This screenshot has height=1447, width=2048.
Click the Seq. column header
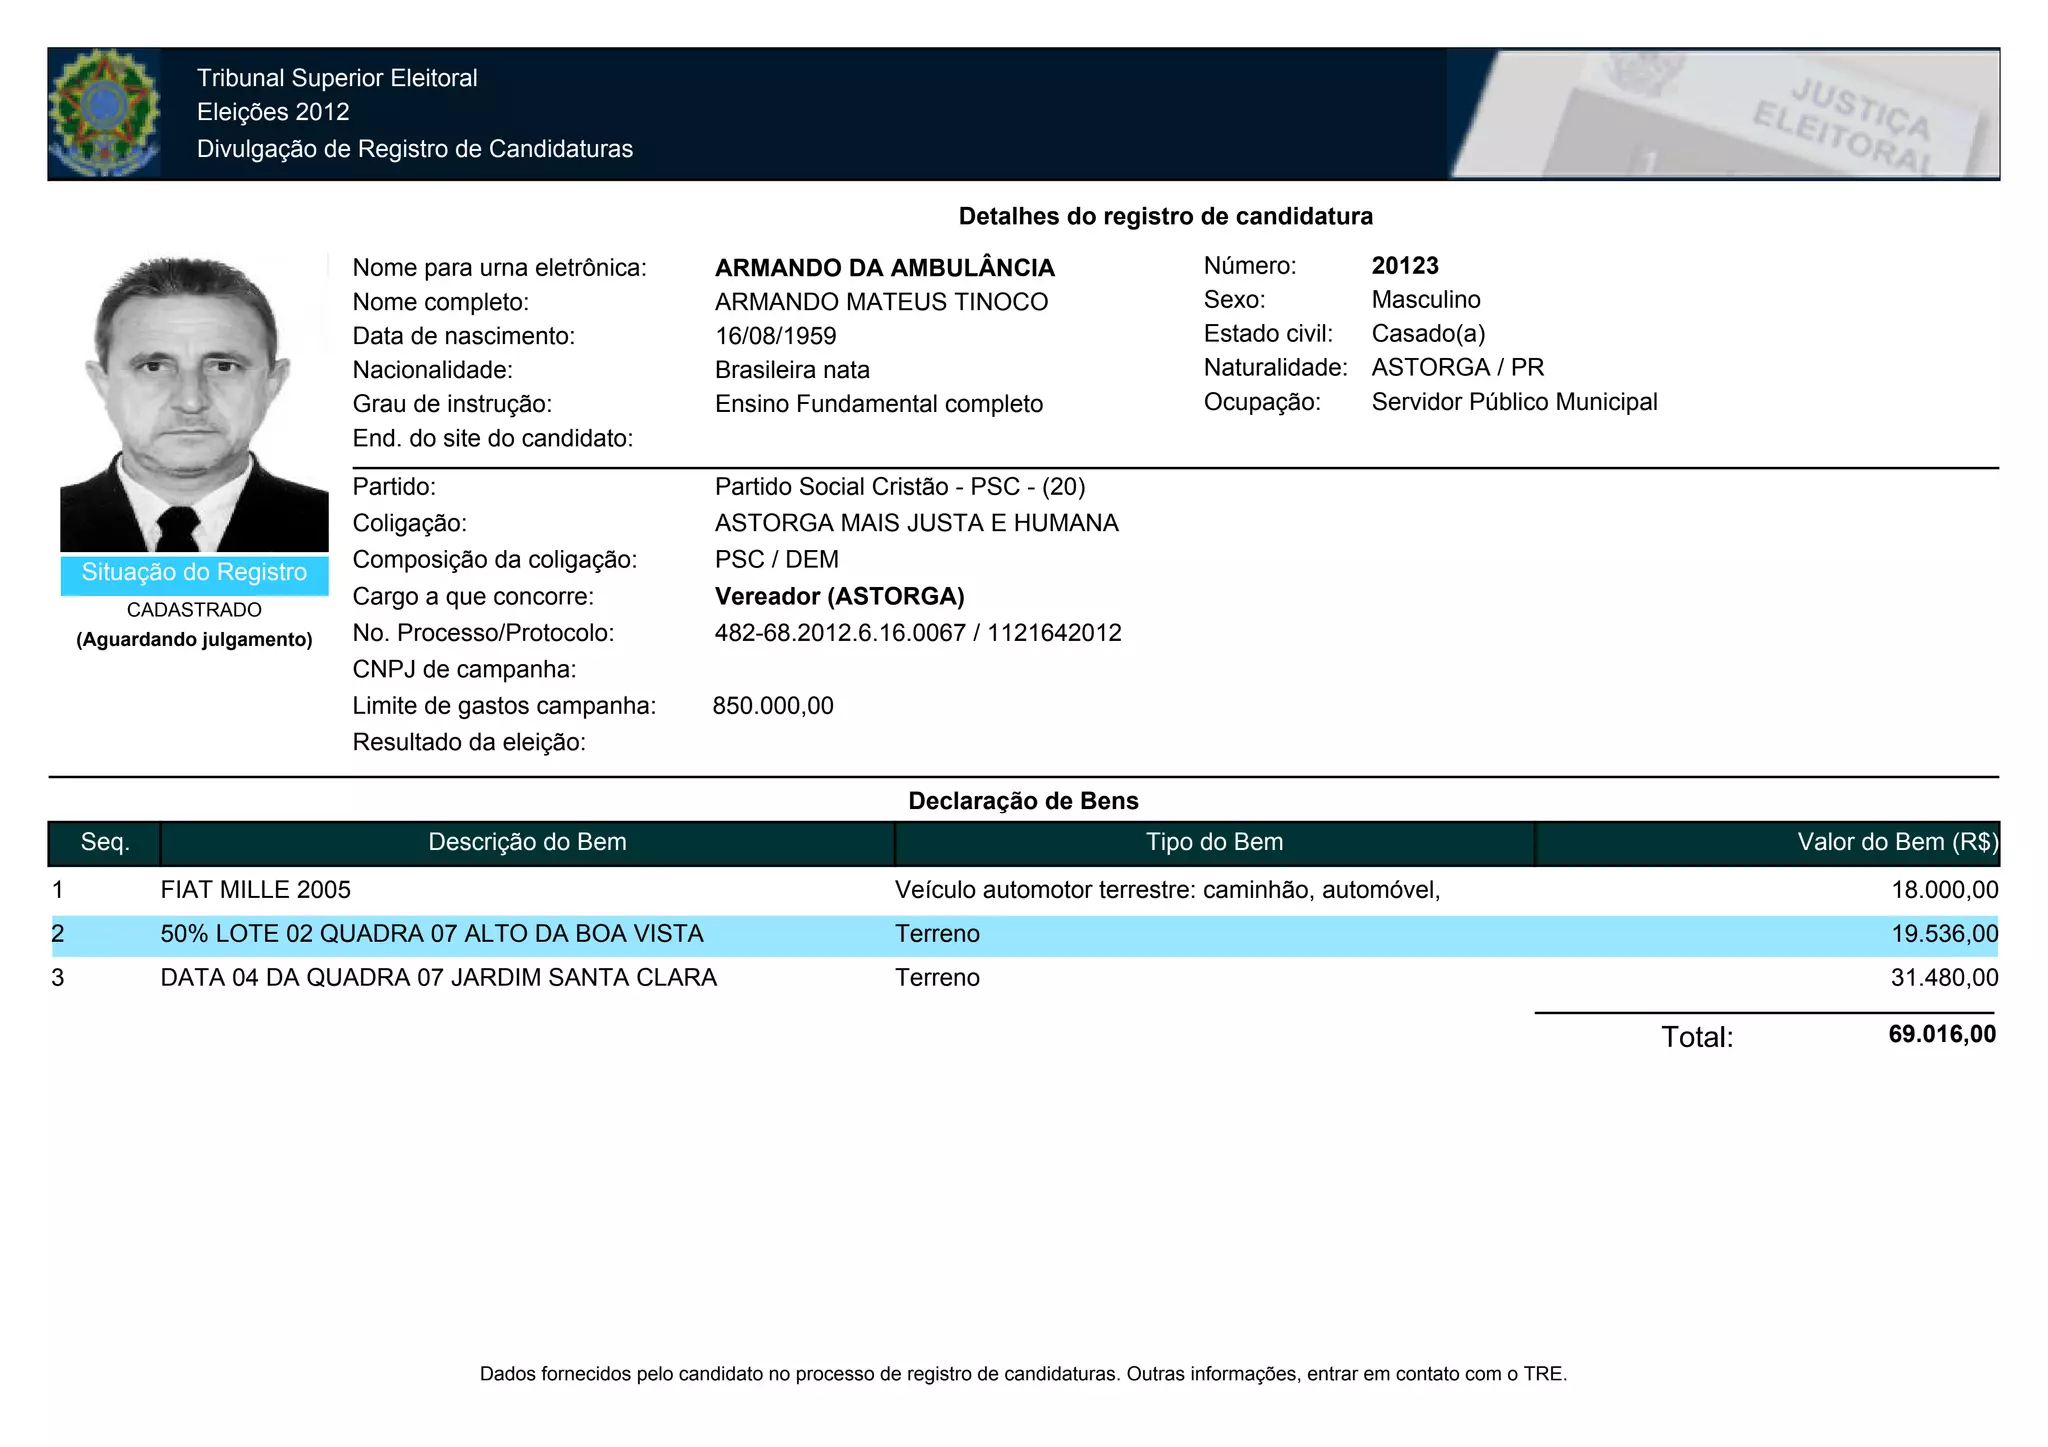(105, 842)
